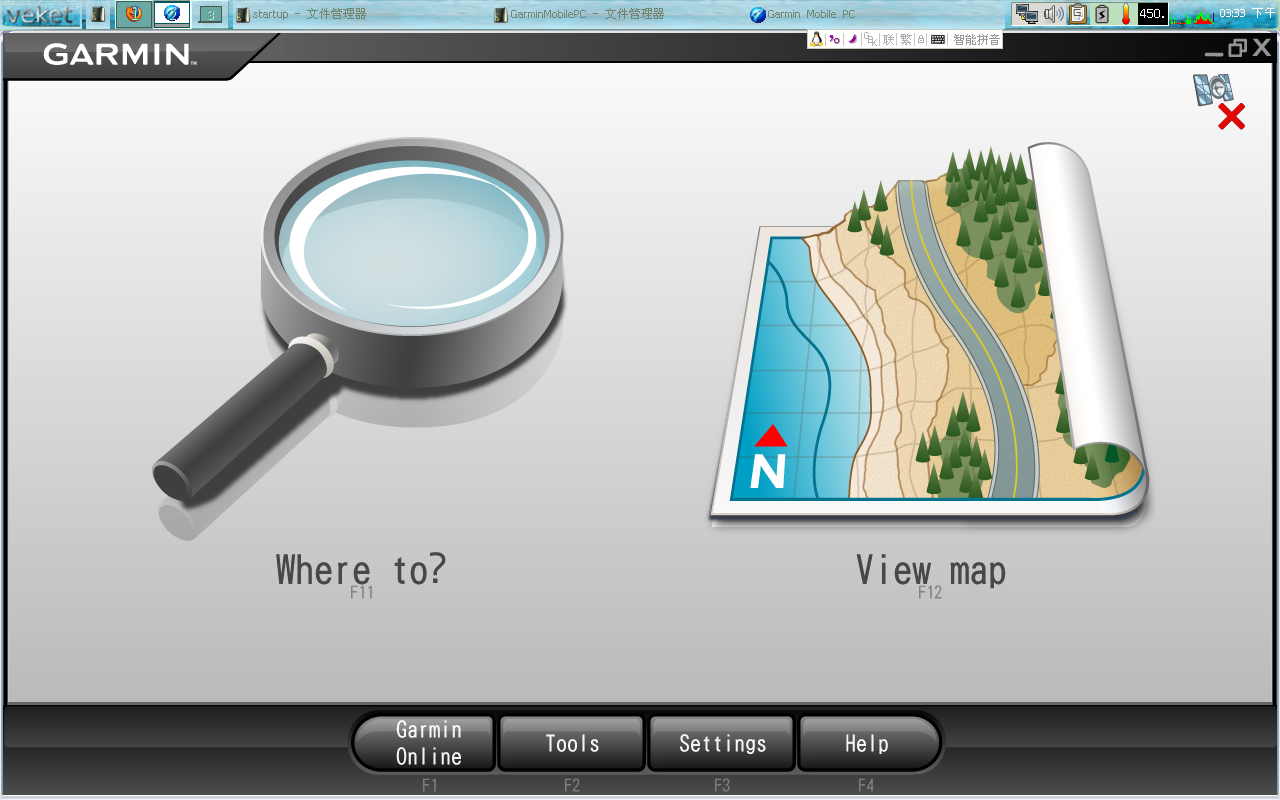Open the virtual keyboard icon in input bar
The height and width of the screenshot is (800, 1280).
(x=938, y=39)
